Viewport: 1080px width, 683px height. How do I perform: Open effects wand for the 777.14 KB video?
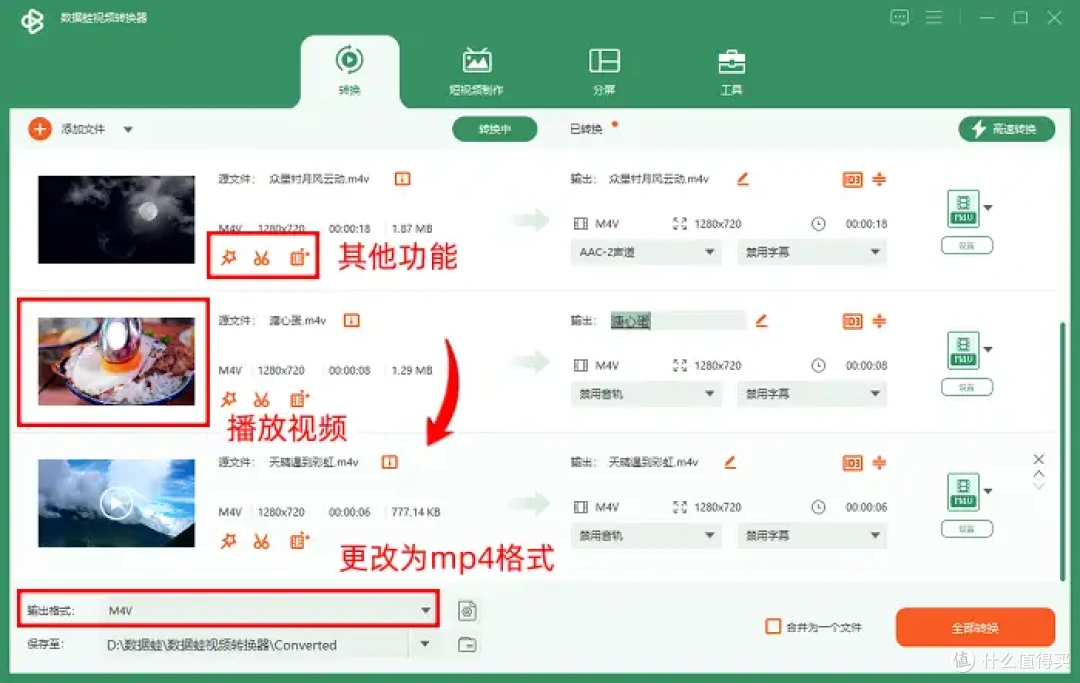tap(228, 540)
